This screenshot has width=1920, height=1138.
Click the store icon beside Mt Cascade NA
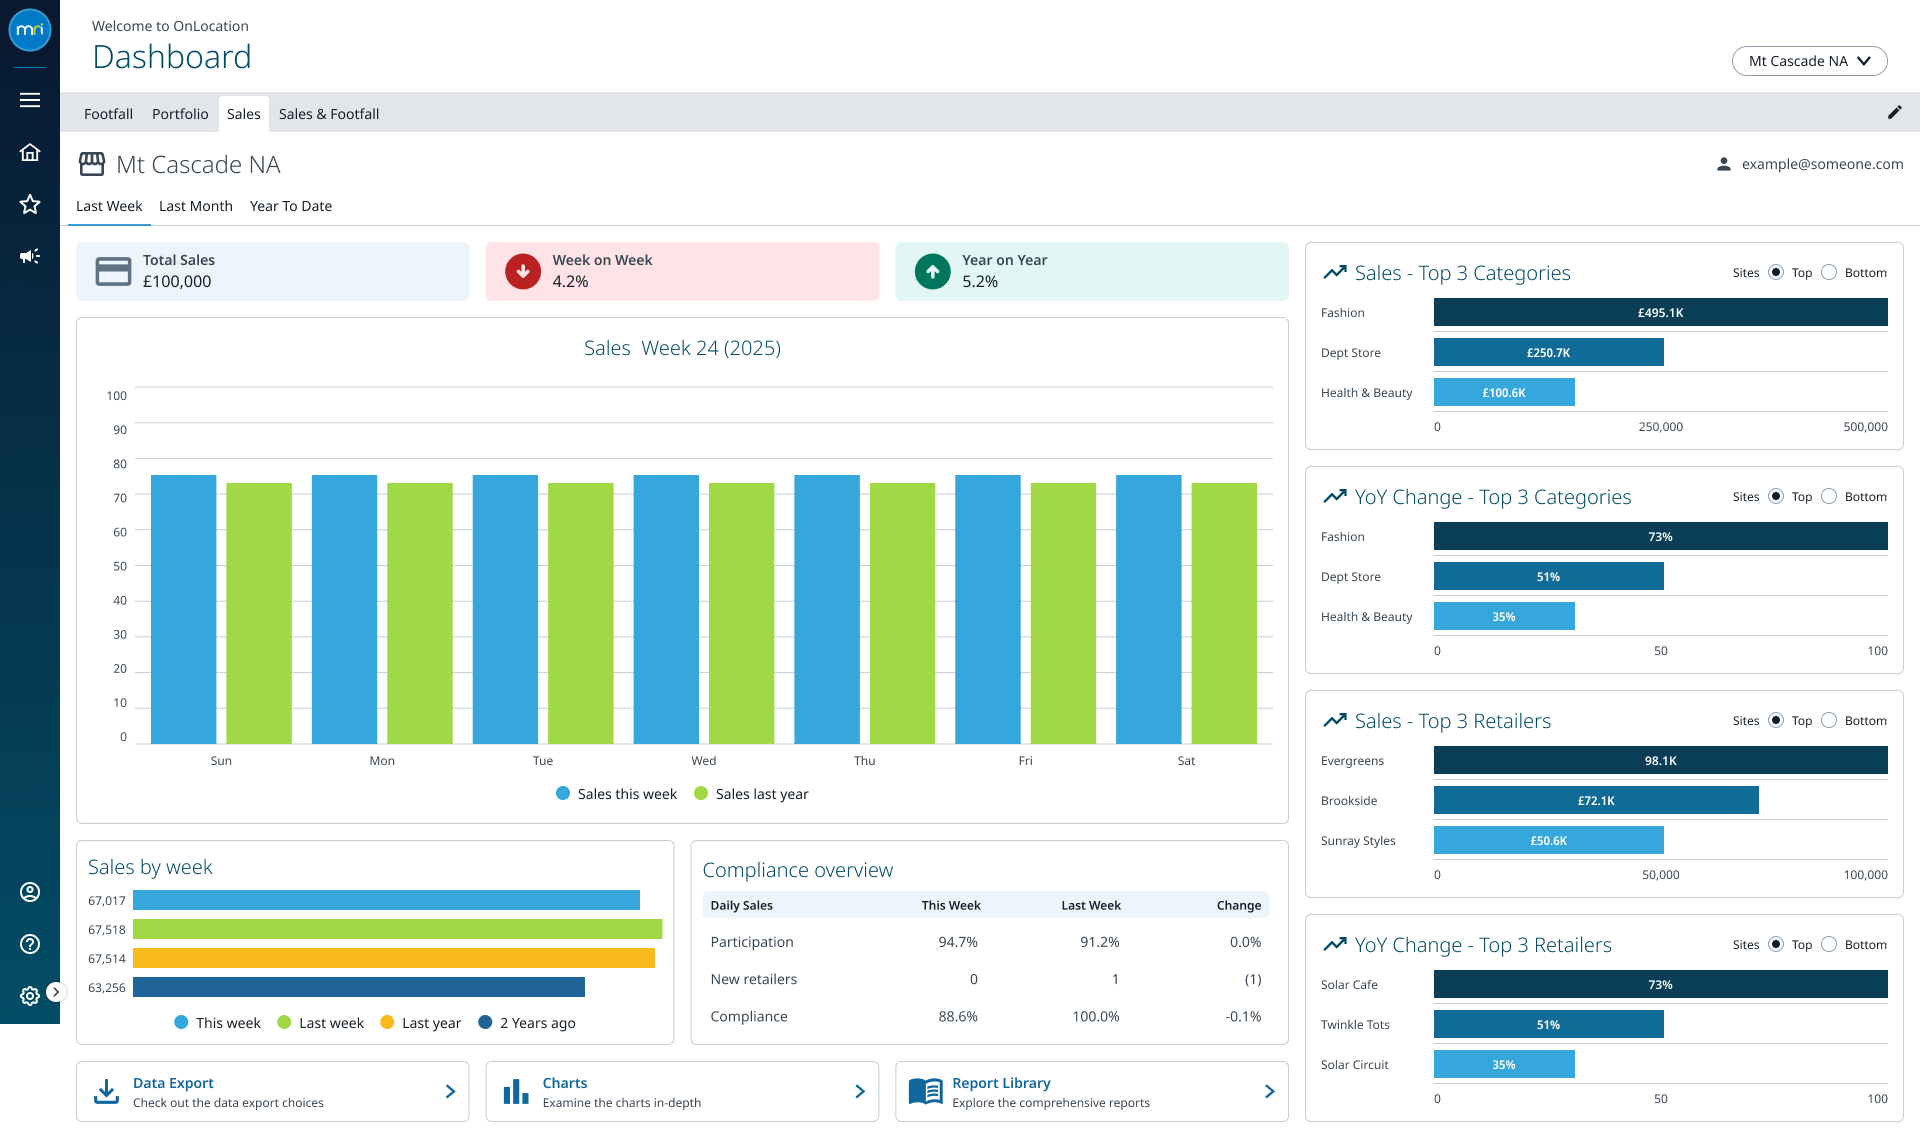(92, 164)
